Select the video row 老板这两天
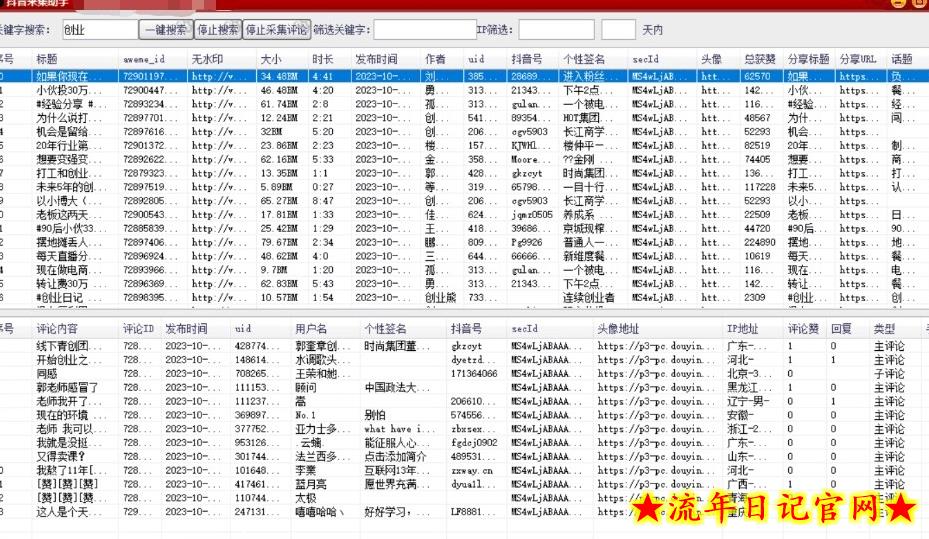The height and width of the screenshot is (539, 929). [462, 214]
